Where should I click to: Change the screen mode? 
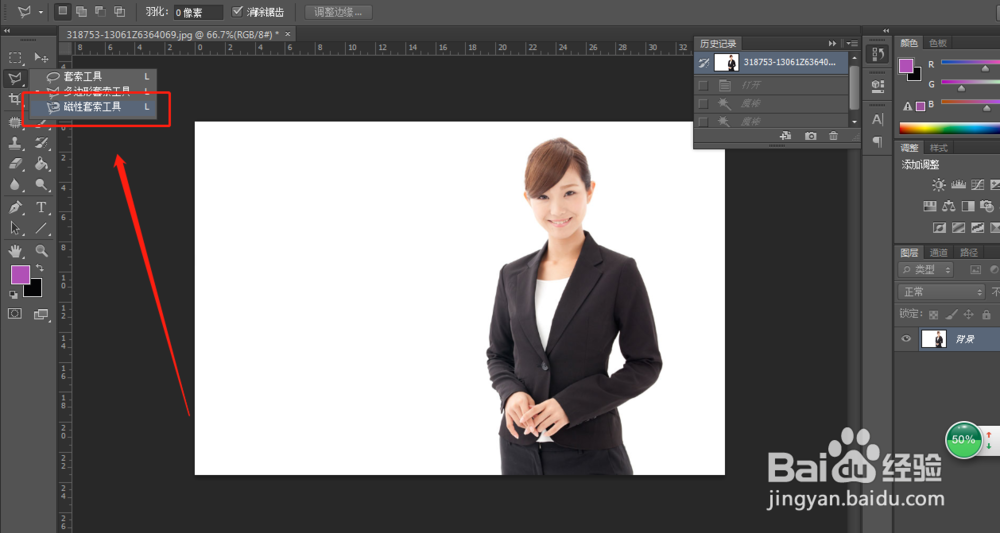[41, 314]
